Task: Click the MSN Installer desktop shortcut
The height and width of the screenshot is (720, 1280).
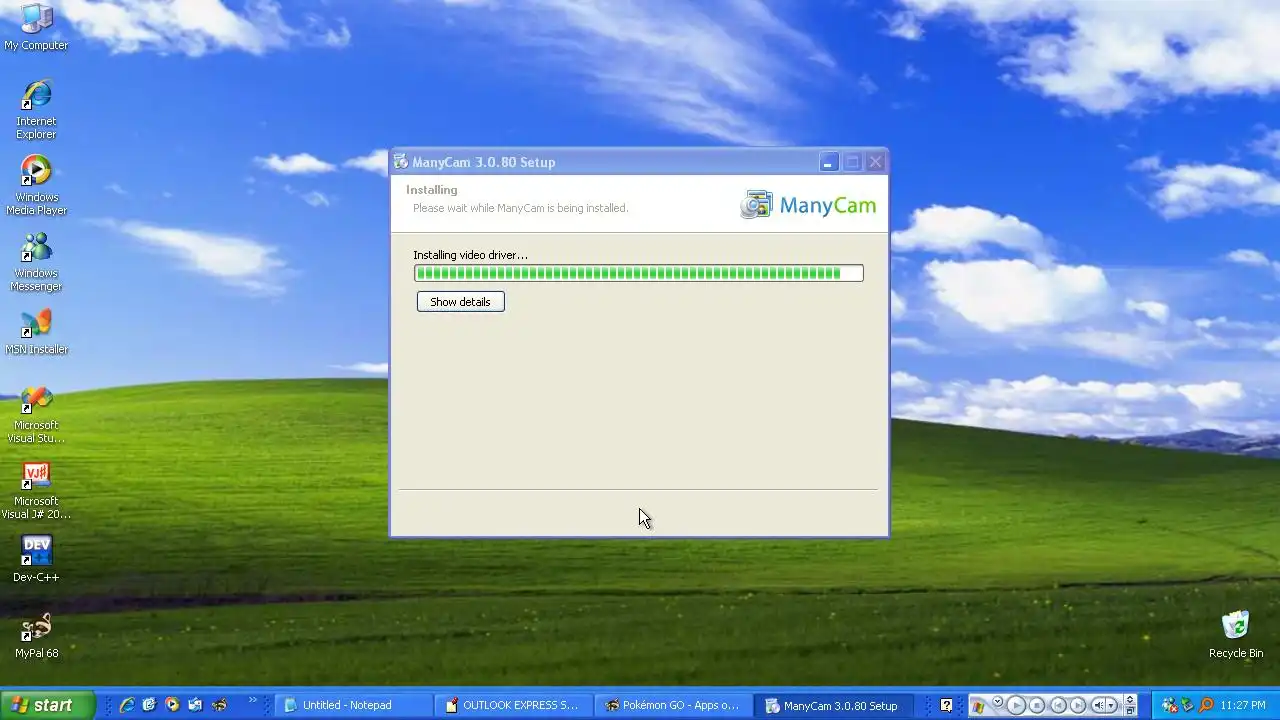Action: click(36, 332)
